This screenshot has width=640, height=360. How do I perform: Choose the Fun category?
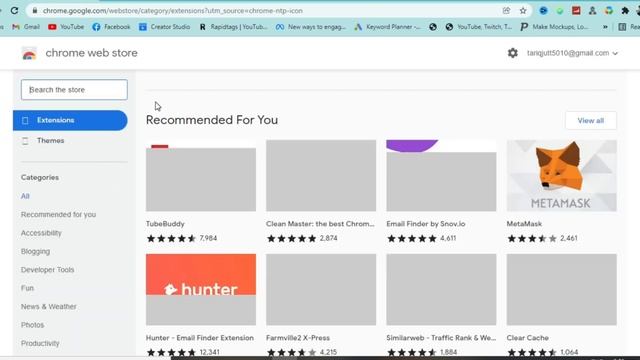[27, 288]
